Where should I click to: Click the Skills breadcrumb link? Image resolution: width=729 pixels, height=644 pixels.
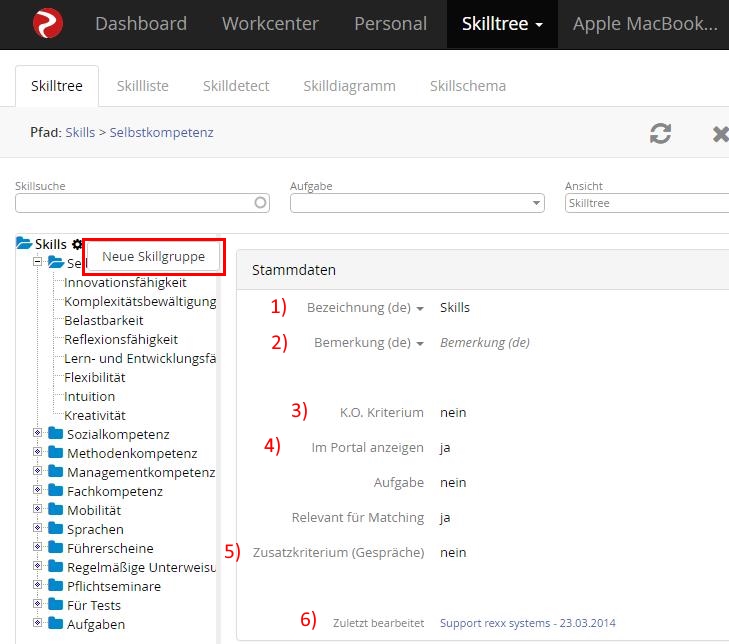pyautogui.click(x=80, y=133)
